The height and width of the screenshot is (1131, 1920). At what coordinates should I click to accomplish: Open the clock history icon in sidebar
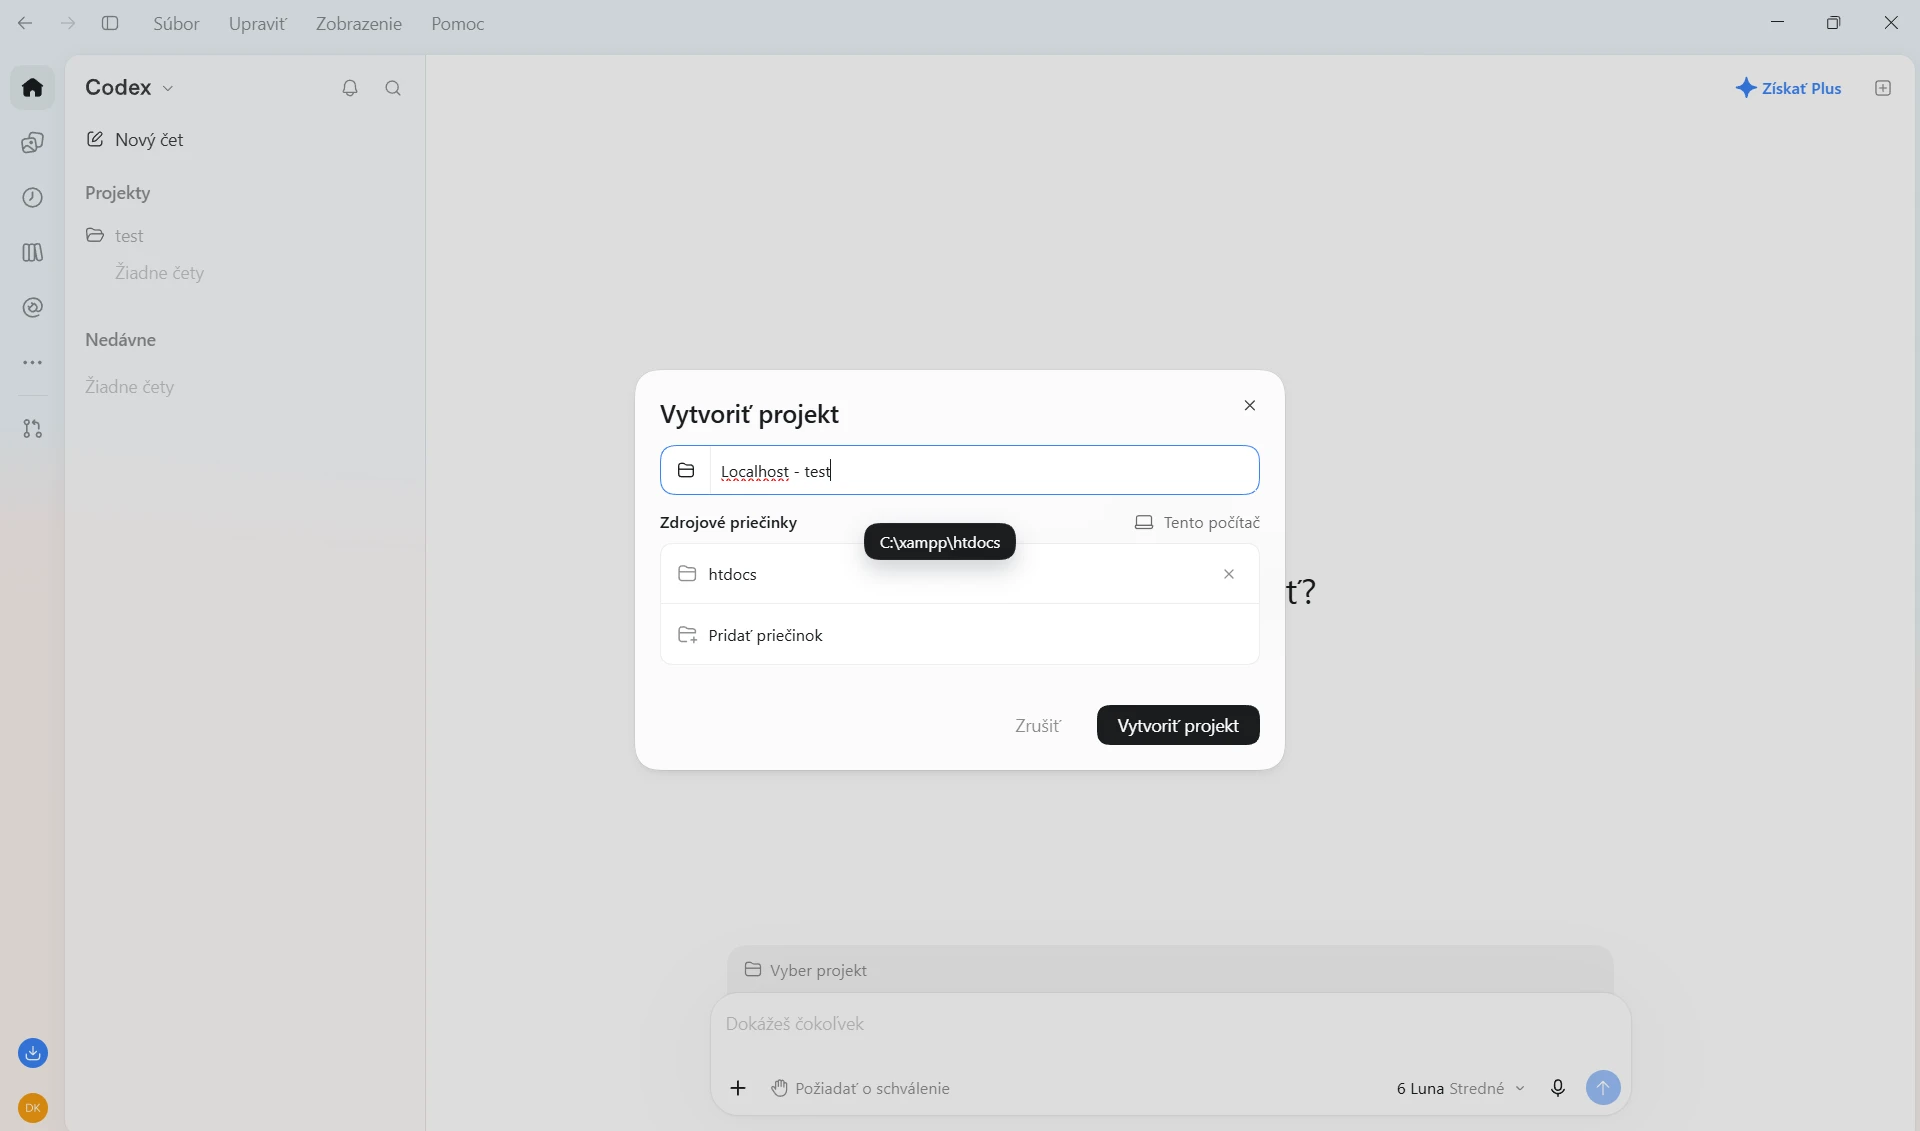(33, 198)
